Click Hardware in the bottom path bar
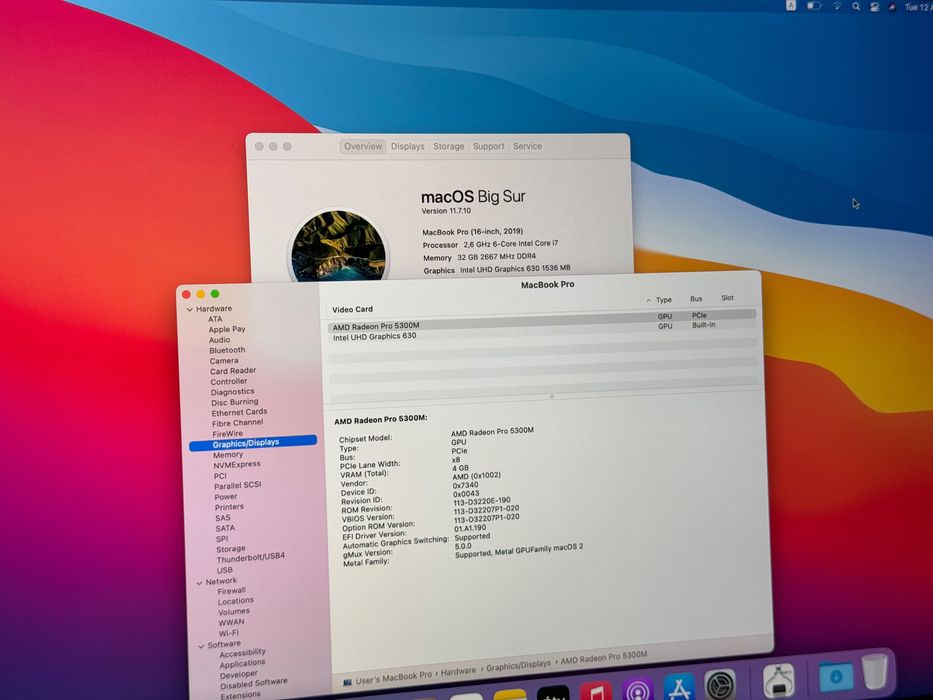This screenshot has height=700, width=933. pos(458,671)
